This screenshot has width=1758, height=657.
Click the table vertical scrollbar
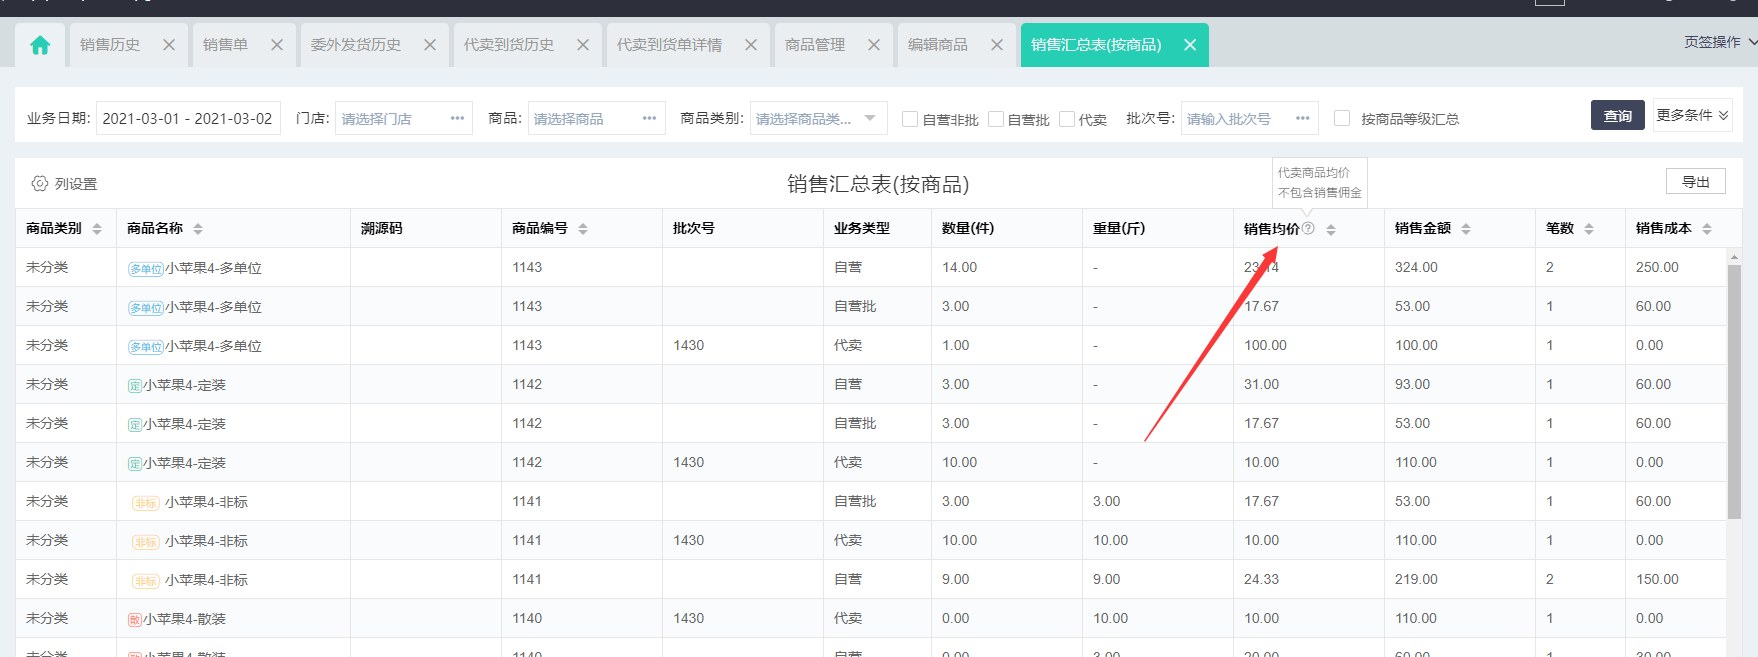coord(1734,390)
